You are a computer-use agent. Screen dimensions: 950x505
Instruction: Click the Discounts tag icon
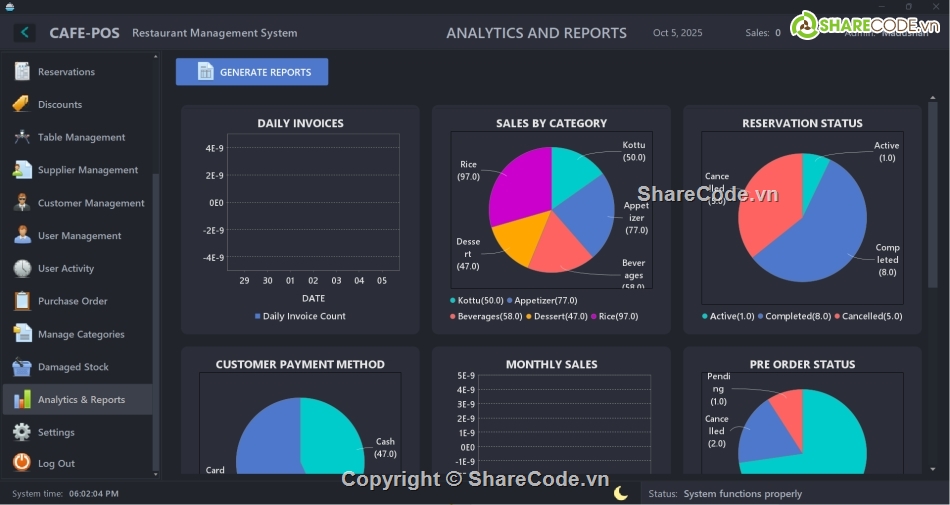(21, 104)
